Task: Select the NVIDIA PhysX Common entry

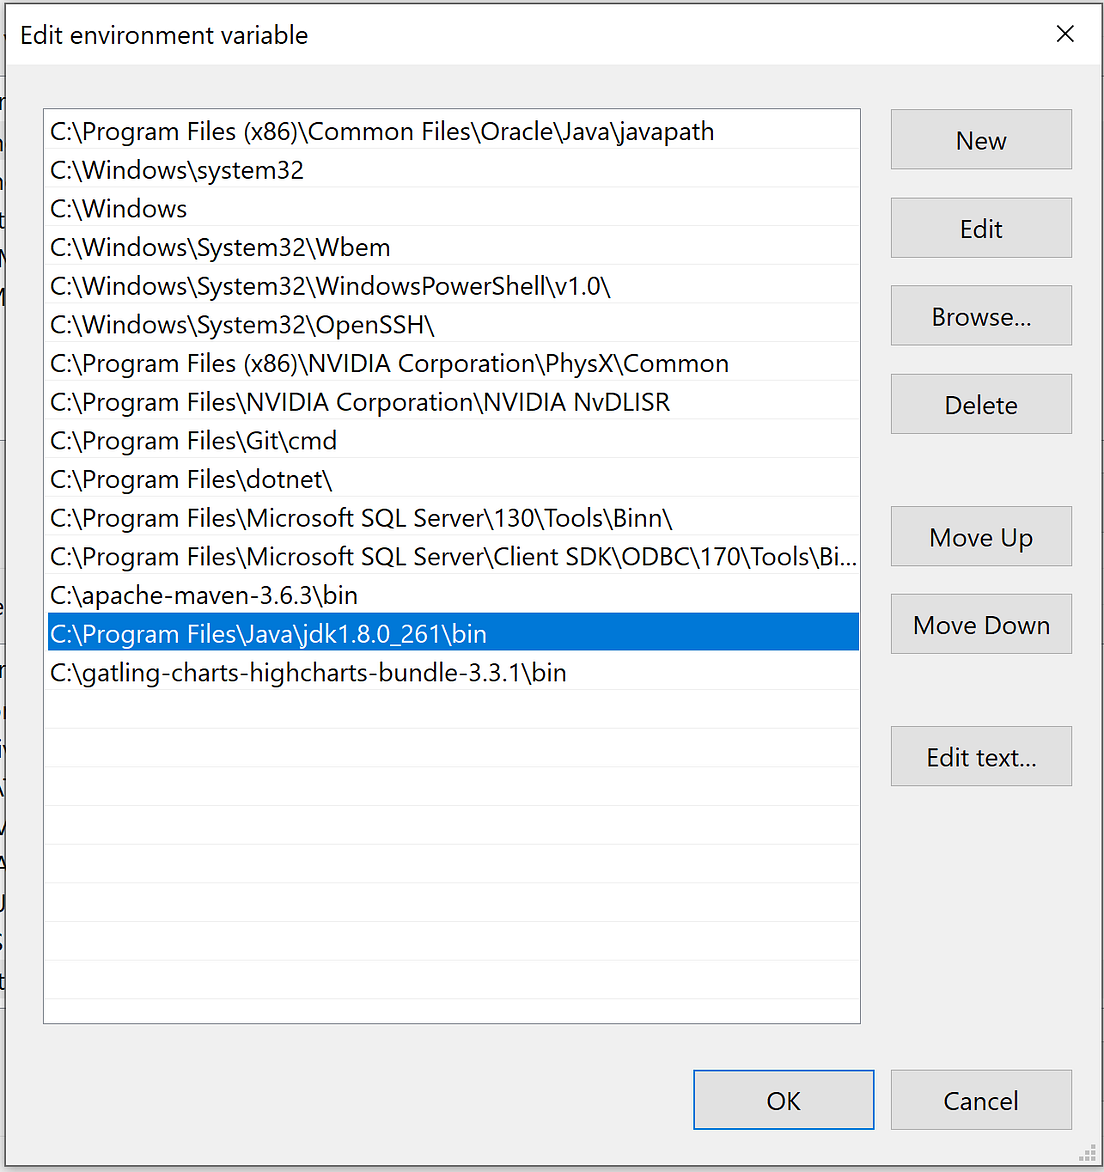Action: 388,363
